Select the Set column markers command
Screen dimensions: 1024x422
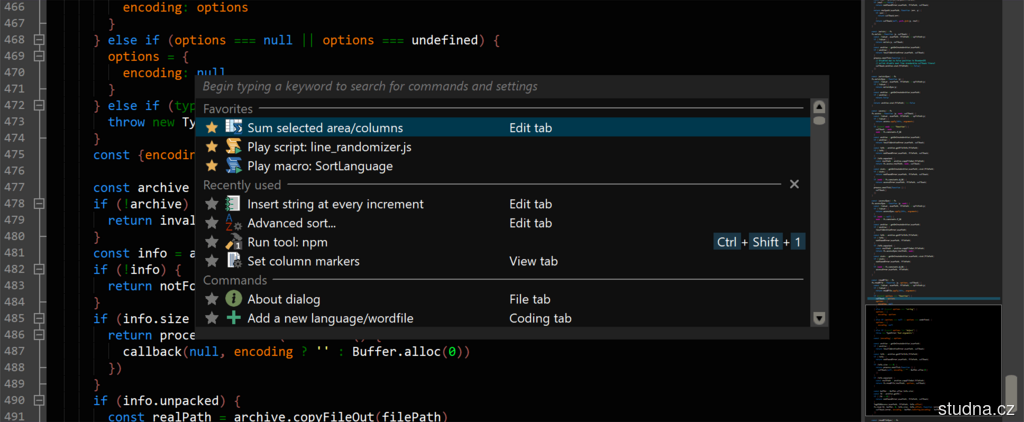click(303, 261)
